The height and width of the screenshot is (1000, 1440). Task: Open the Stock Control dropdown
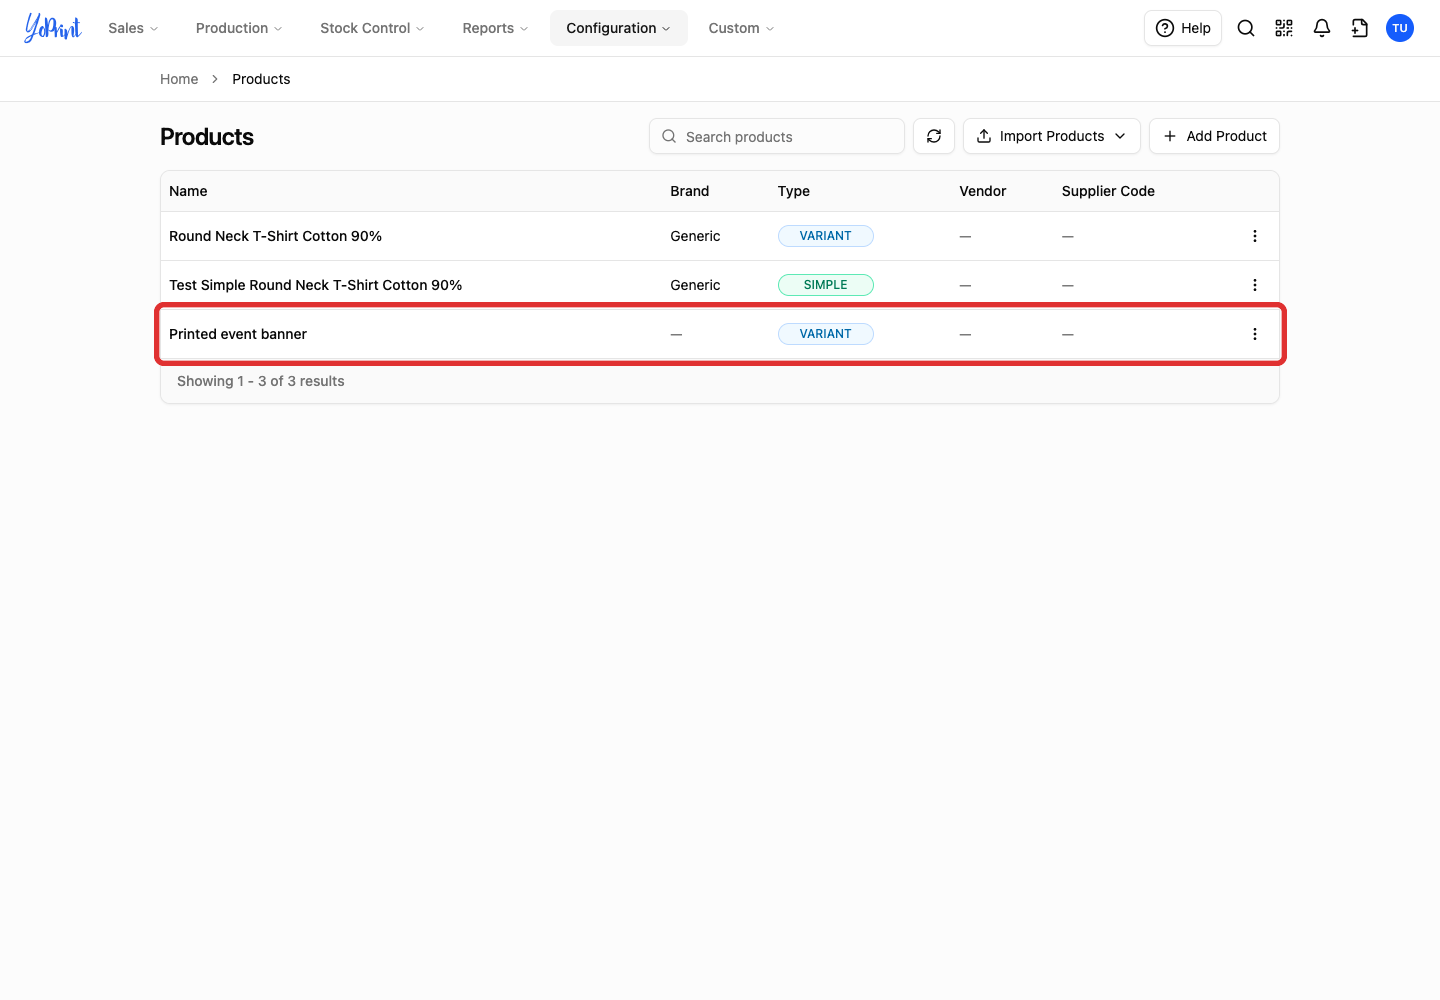pos(372,28)
